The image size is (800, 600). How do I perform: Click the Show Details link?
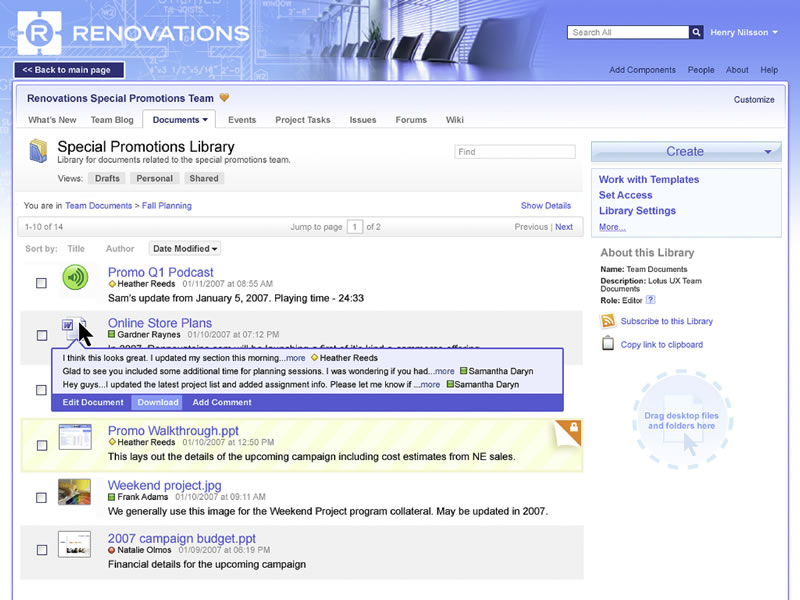[545, 206]
